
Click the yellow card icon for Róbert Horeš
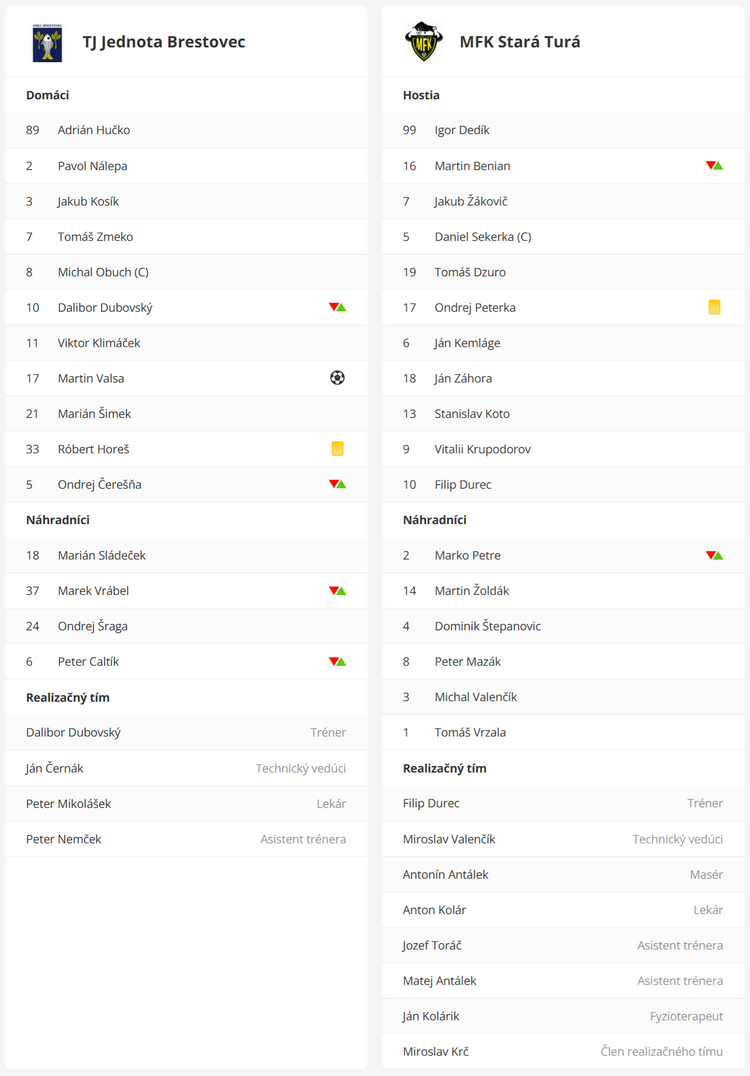pyautogui.click(x=338, y=449)
